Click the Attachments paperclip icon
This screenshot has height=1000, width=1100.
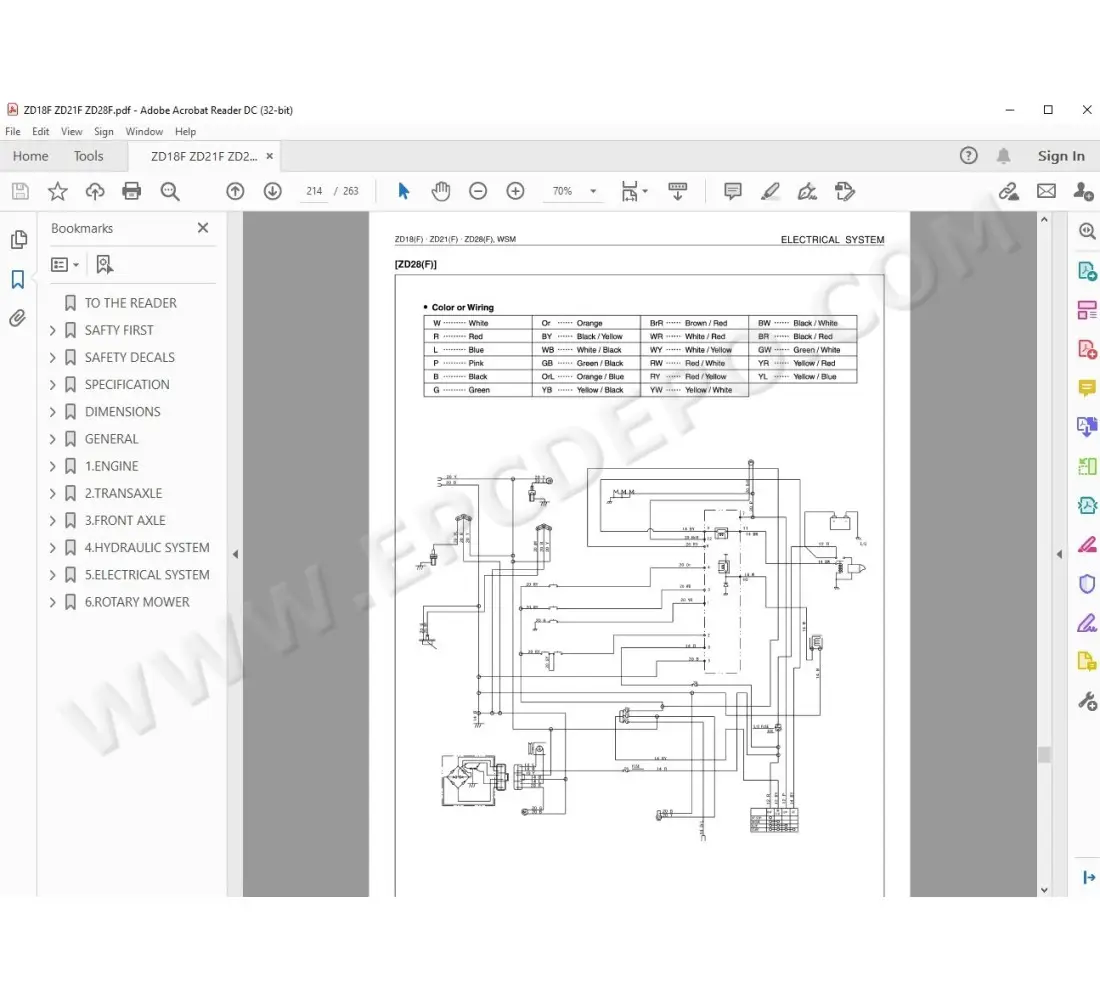click(x=19, y=317)
